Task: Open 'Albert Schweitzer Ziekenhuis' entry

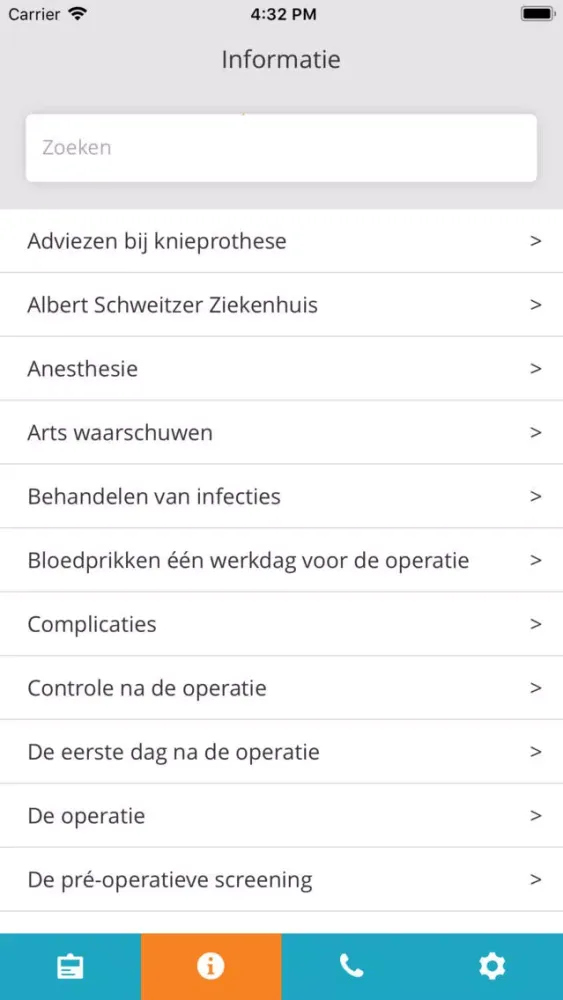Action: (x=281, y=305)
